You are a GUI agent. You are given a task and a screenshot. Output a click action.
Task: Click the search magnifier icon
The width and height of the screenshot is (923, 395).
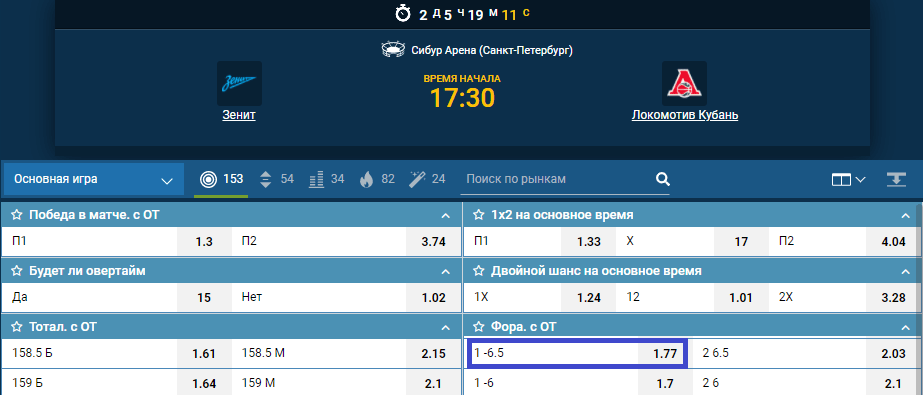pyautogui.click(x=663, y=179)
